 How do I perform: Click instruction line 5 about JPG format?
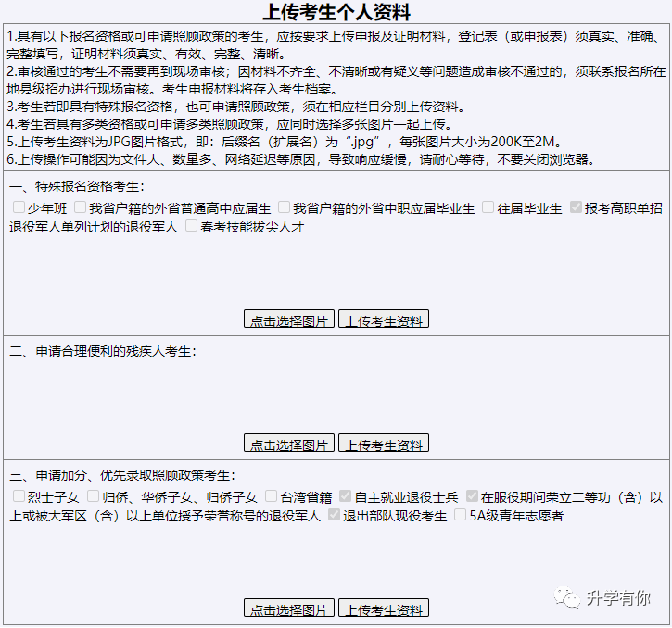point(284,142)
